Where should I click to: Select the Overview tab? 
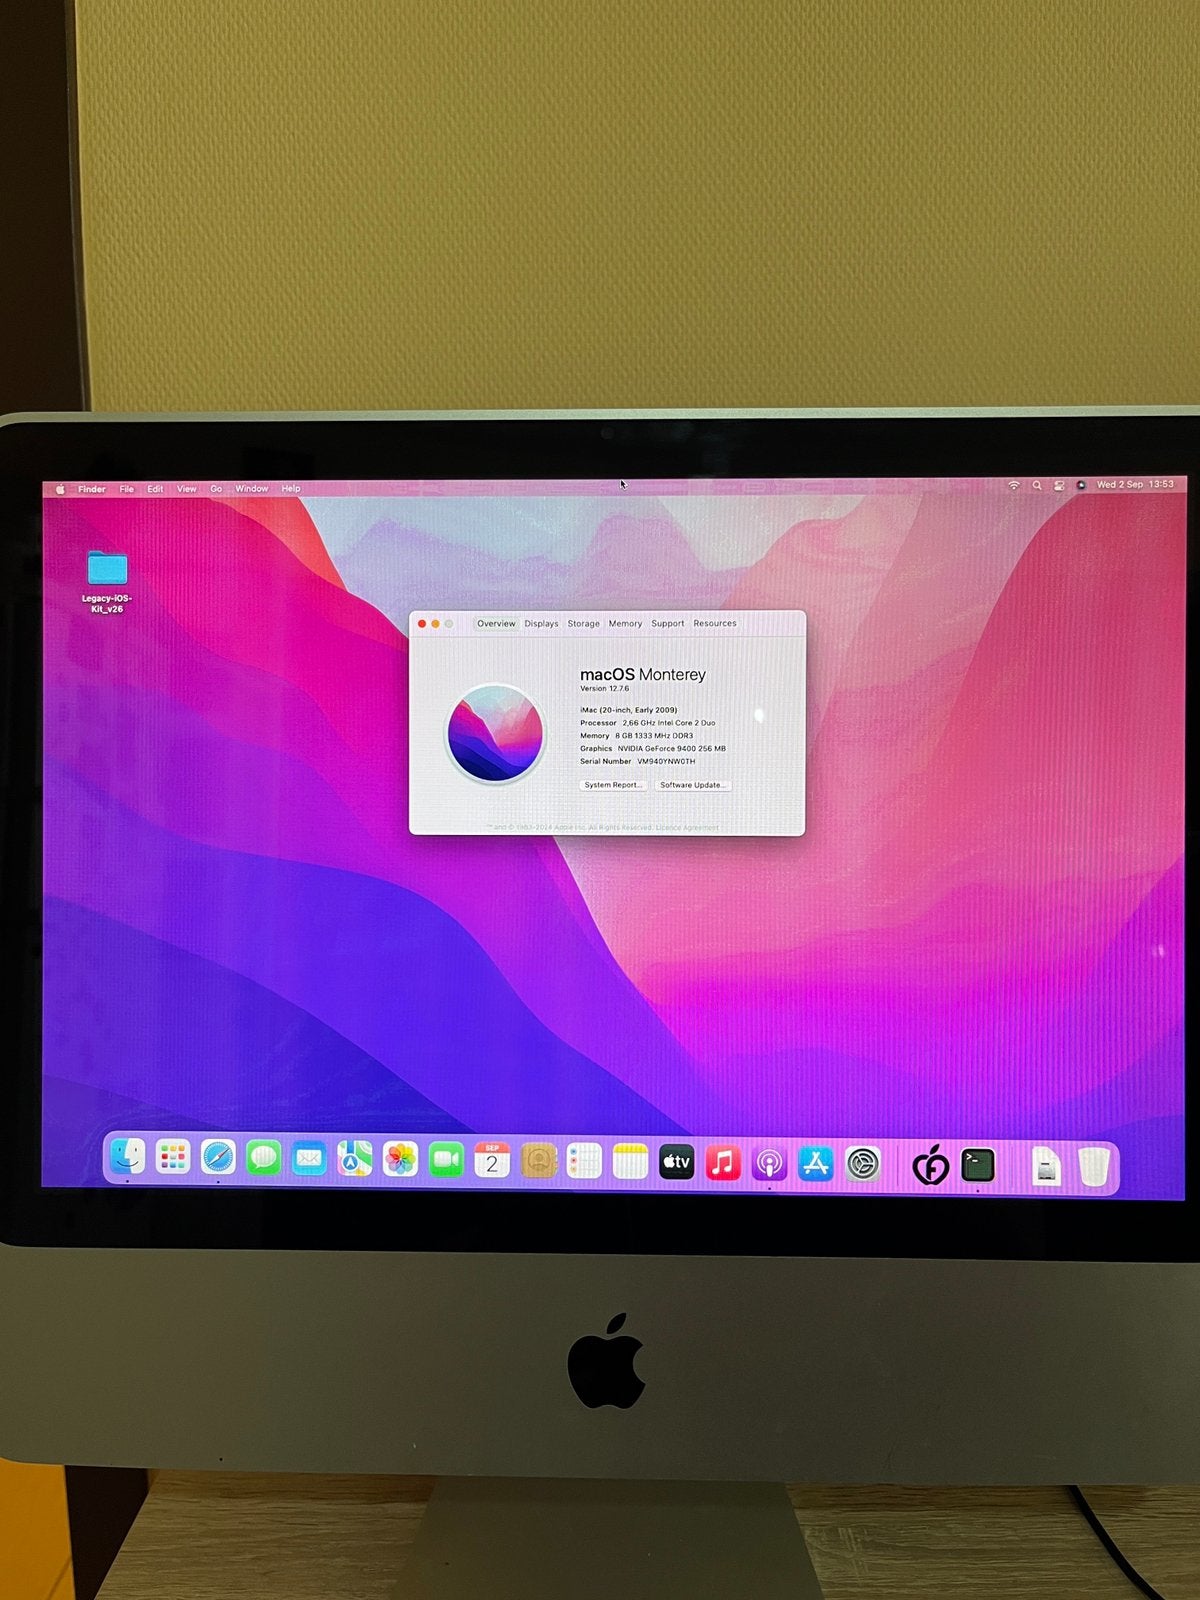[496, 623]
